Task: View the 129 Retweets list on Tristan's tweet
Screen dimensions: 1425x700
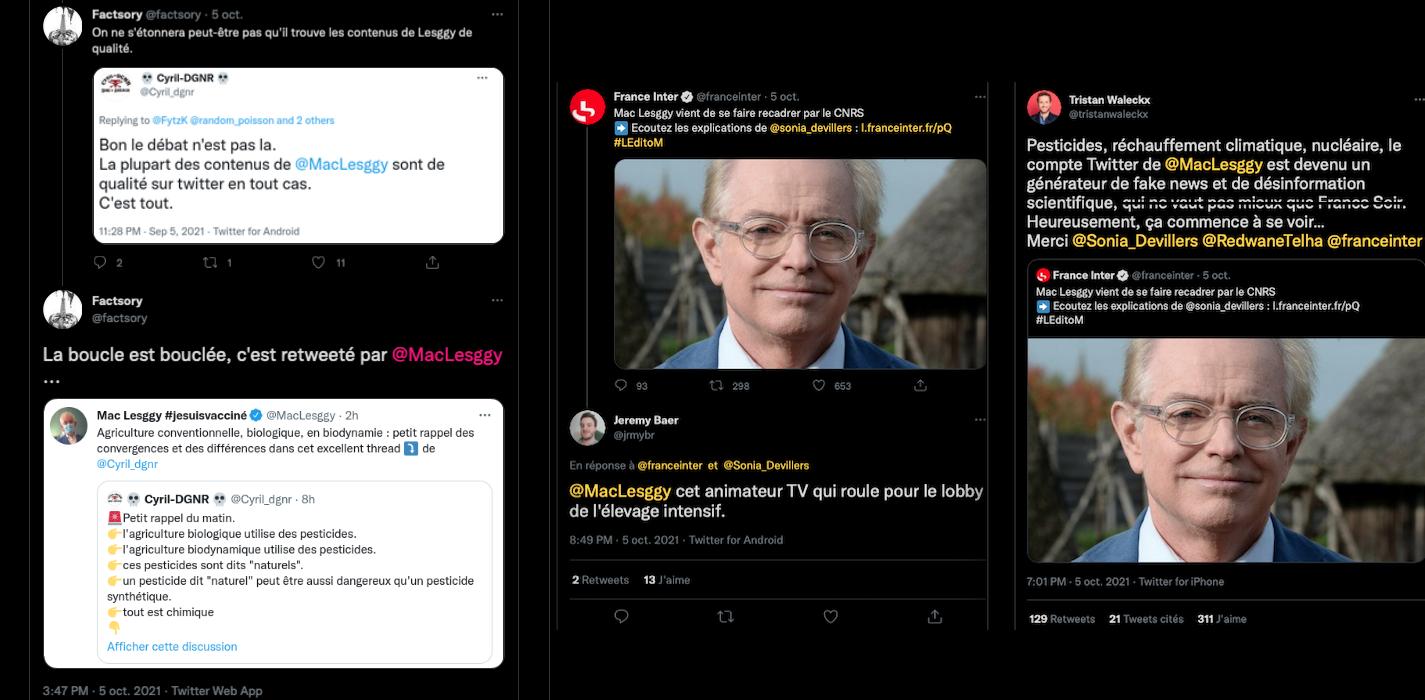Action: click(1062, 619)
